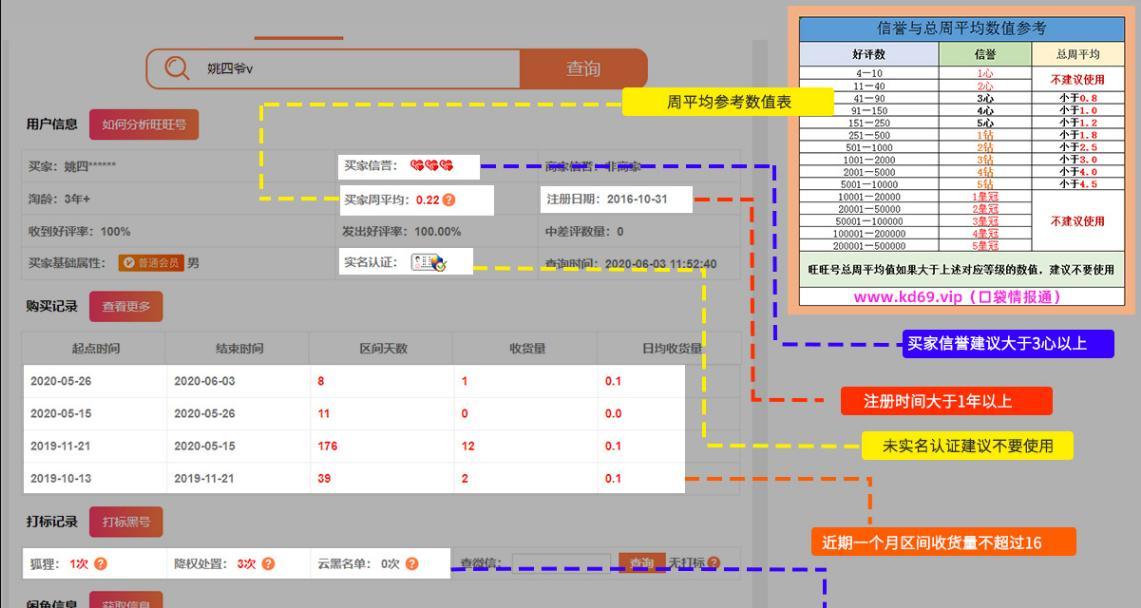Click the question mark beside 云黑名单 0次
Image resolution: width=1141 pixels, height=608 pixels.
412,564
